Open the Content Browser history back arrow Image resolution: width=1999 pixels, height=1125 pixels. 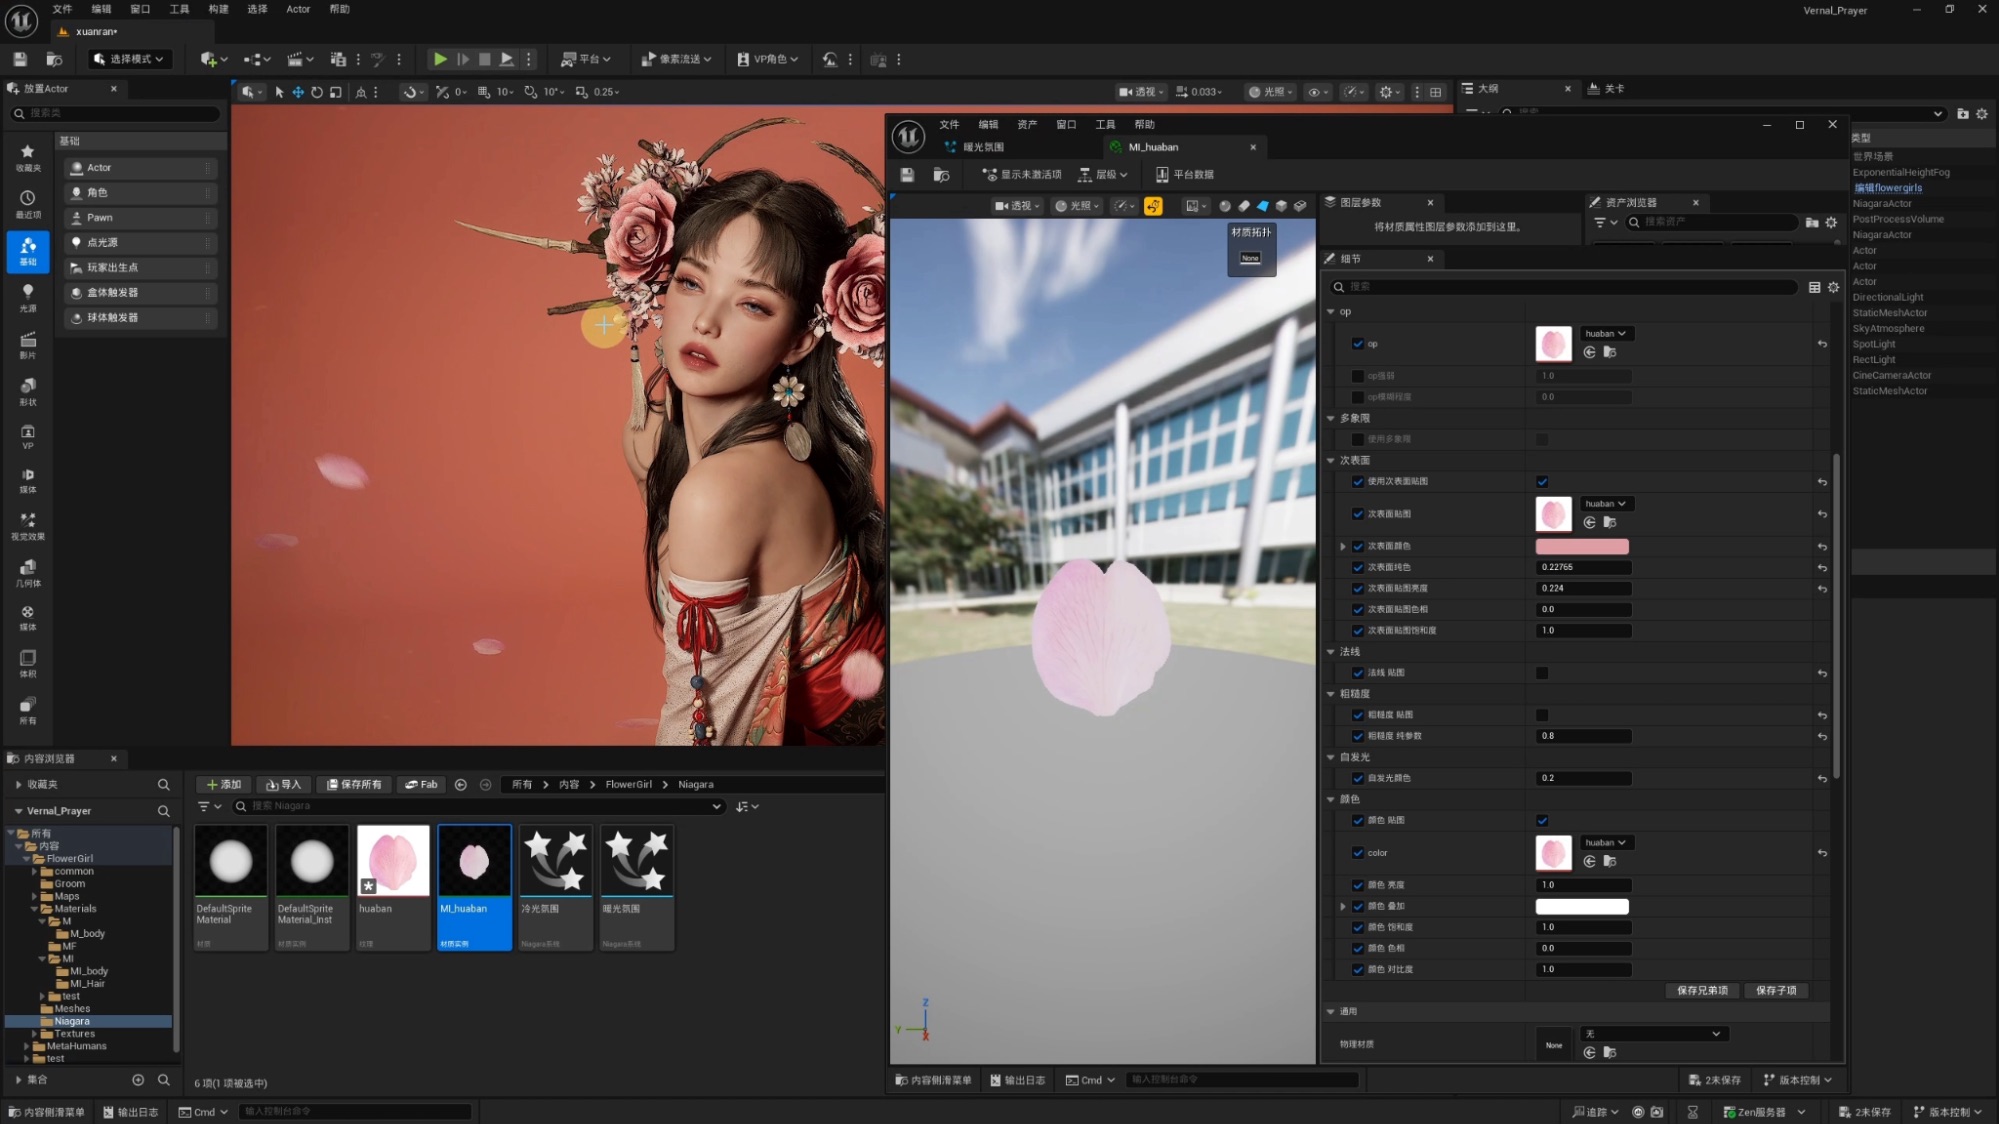pos(461,785)
